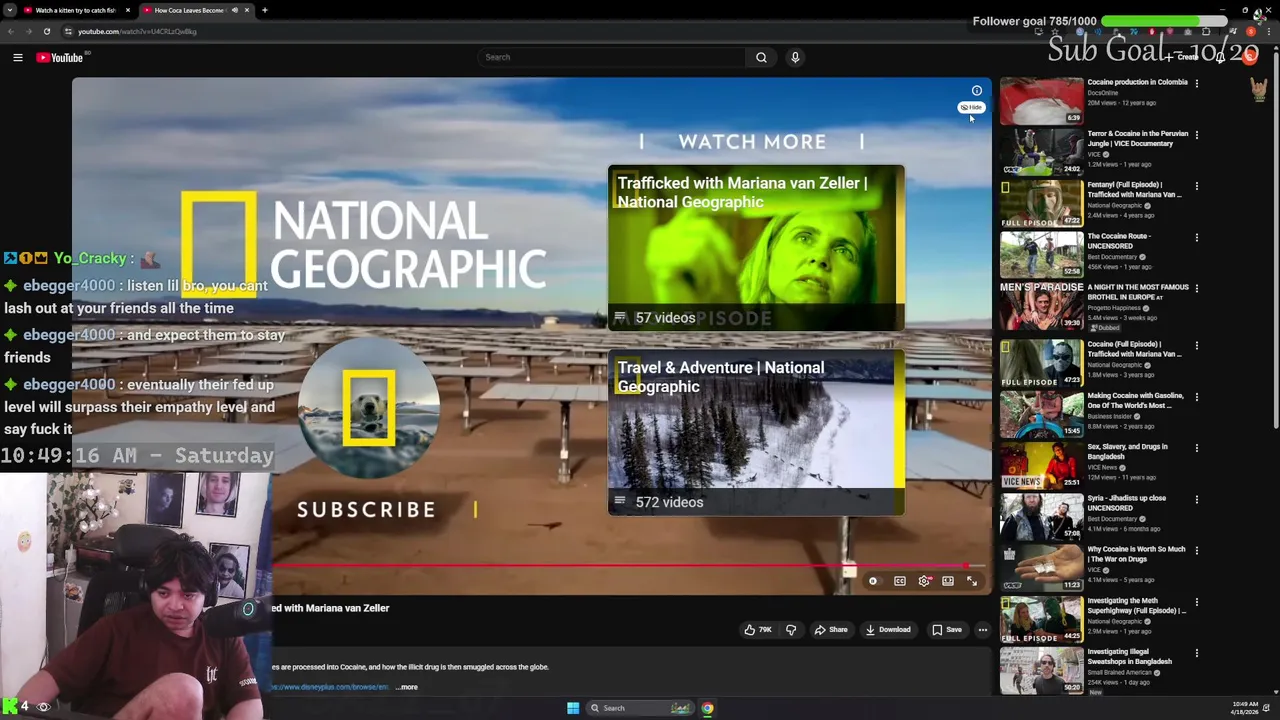Open 'Cocaine production in Colombia' thumbnail
Viewport: 1280px width, 720px height.
point(1041,101)
